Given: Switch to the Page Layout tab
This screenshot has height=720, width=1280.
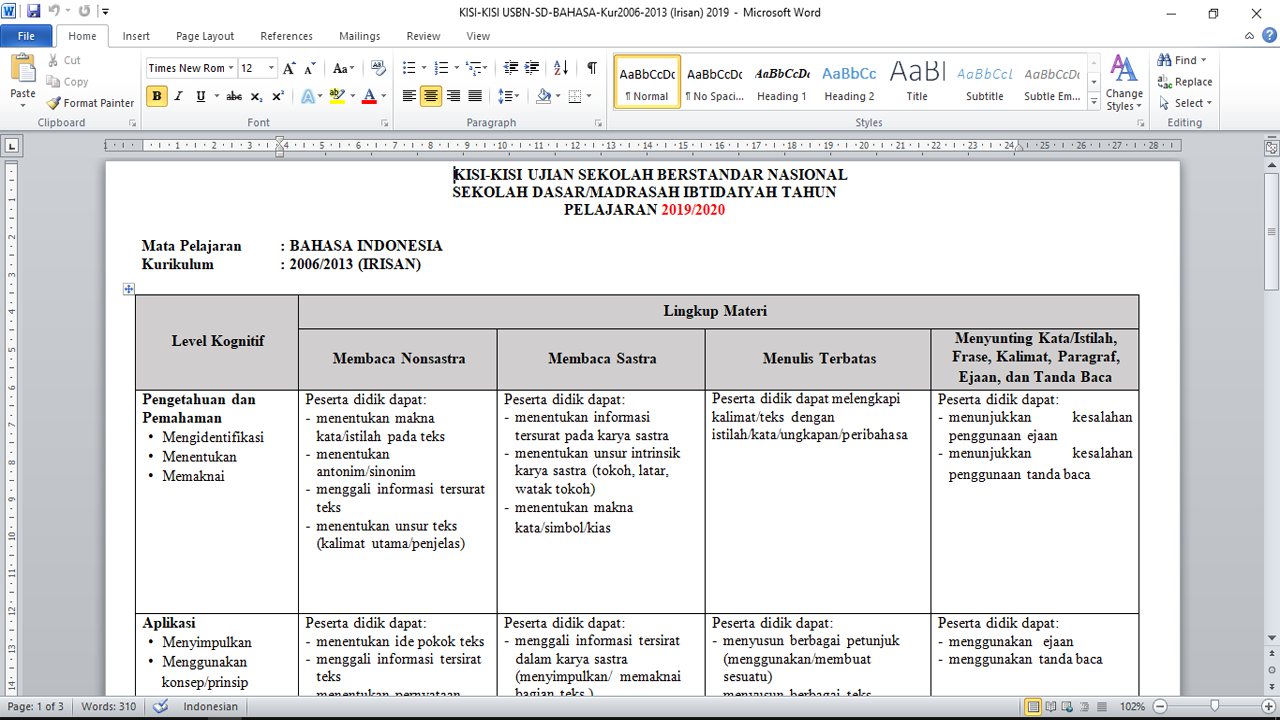Looking at the screenshot, I should tap(205, 36).
